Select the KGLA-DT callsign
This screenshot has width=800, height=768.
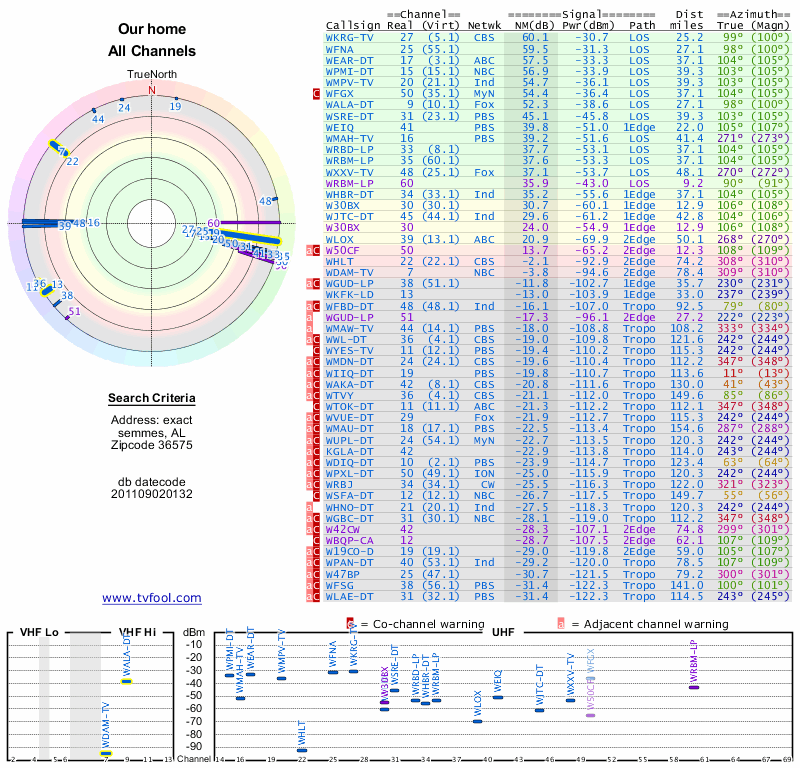(x=349, y=452)
